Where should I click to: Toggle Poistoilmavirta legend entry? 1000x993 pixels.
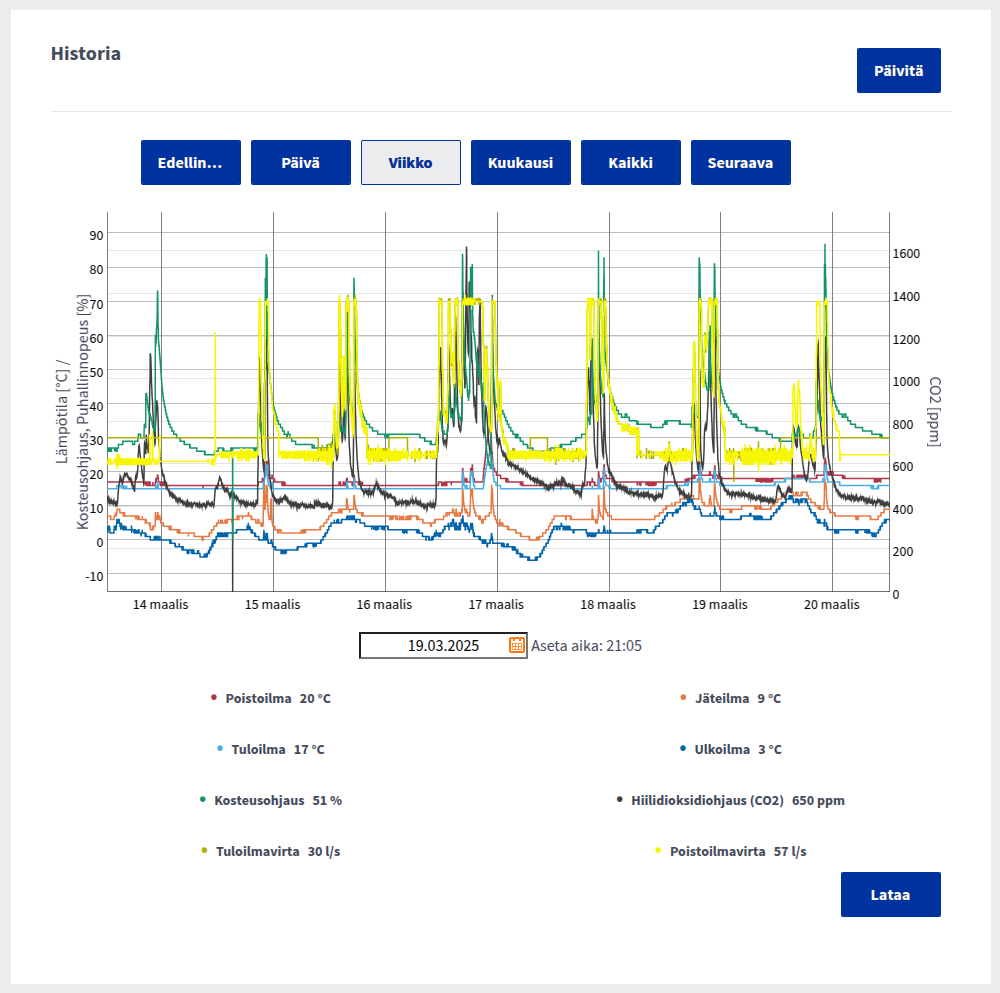(x=737, y=851)
